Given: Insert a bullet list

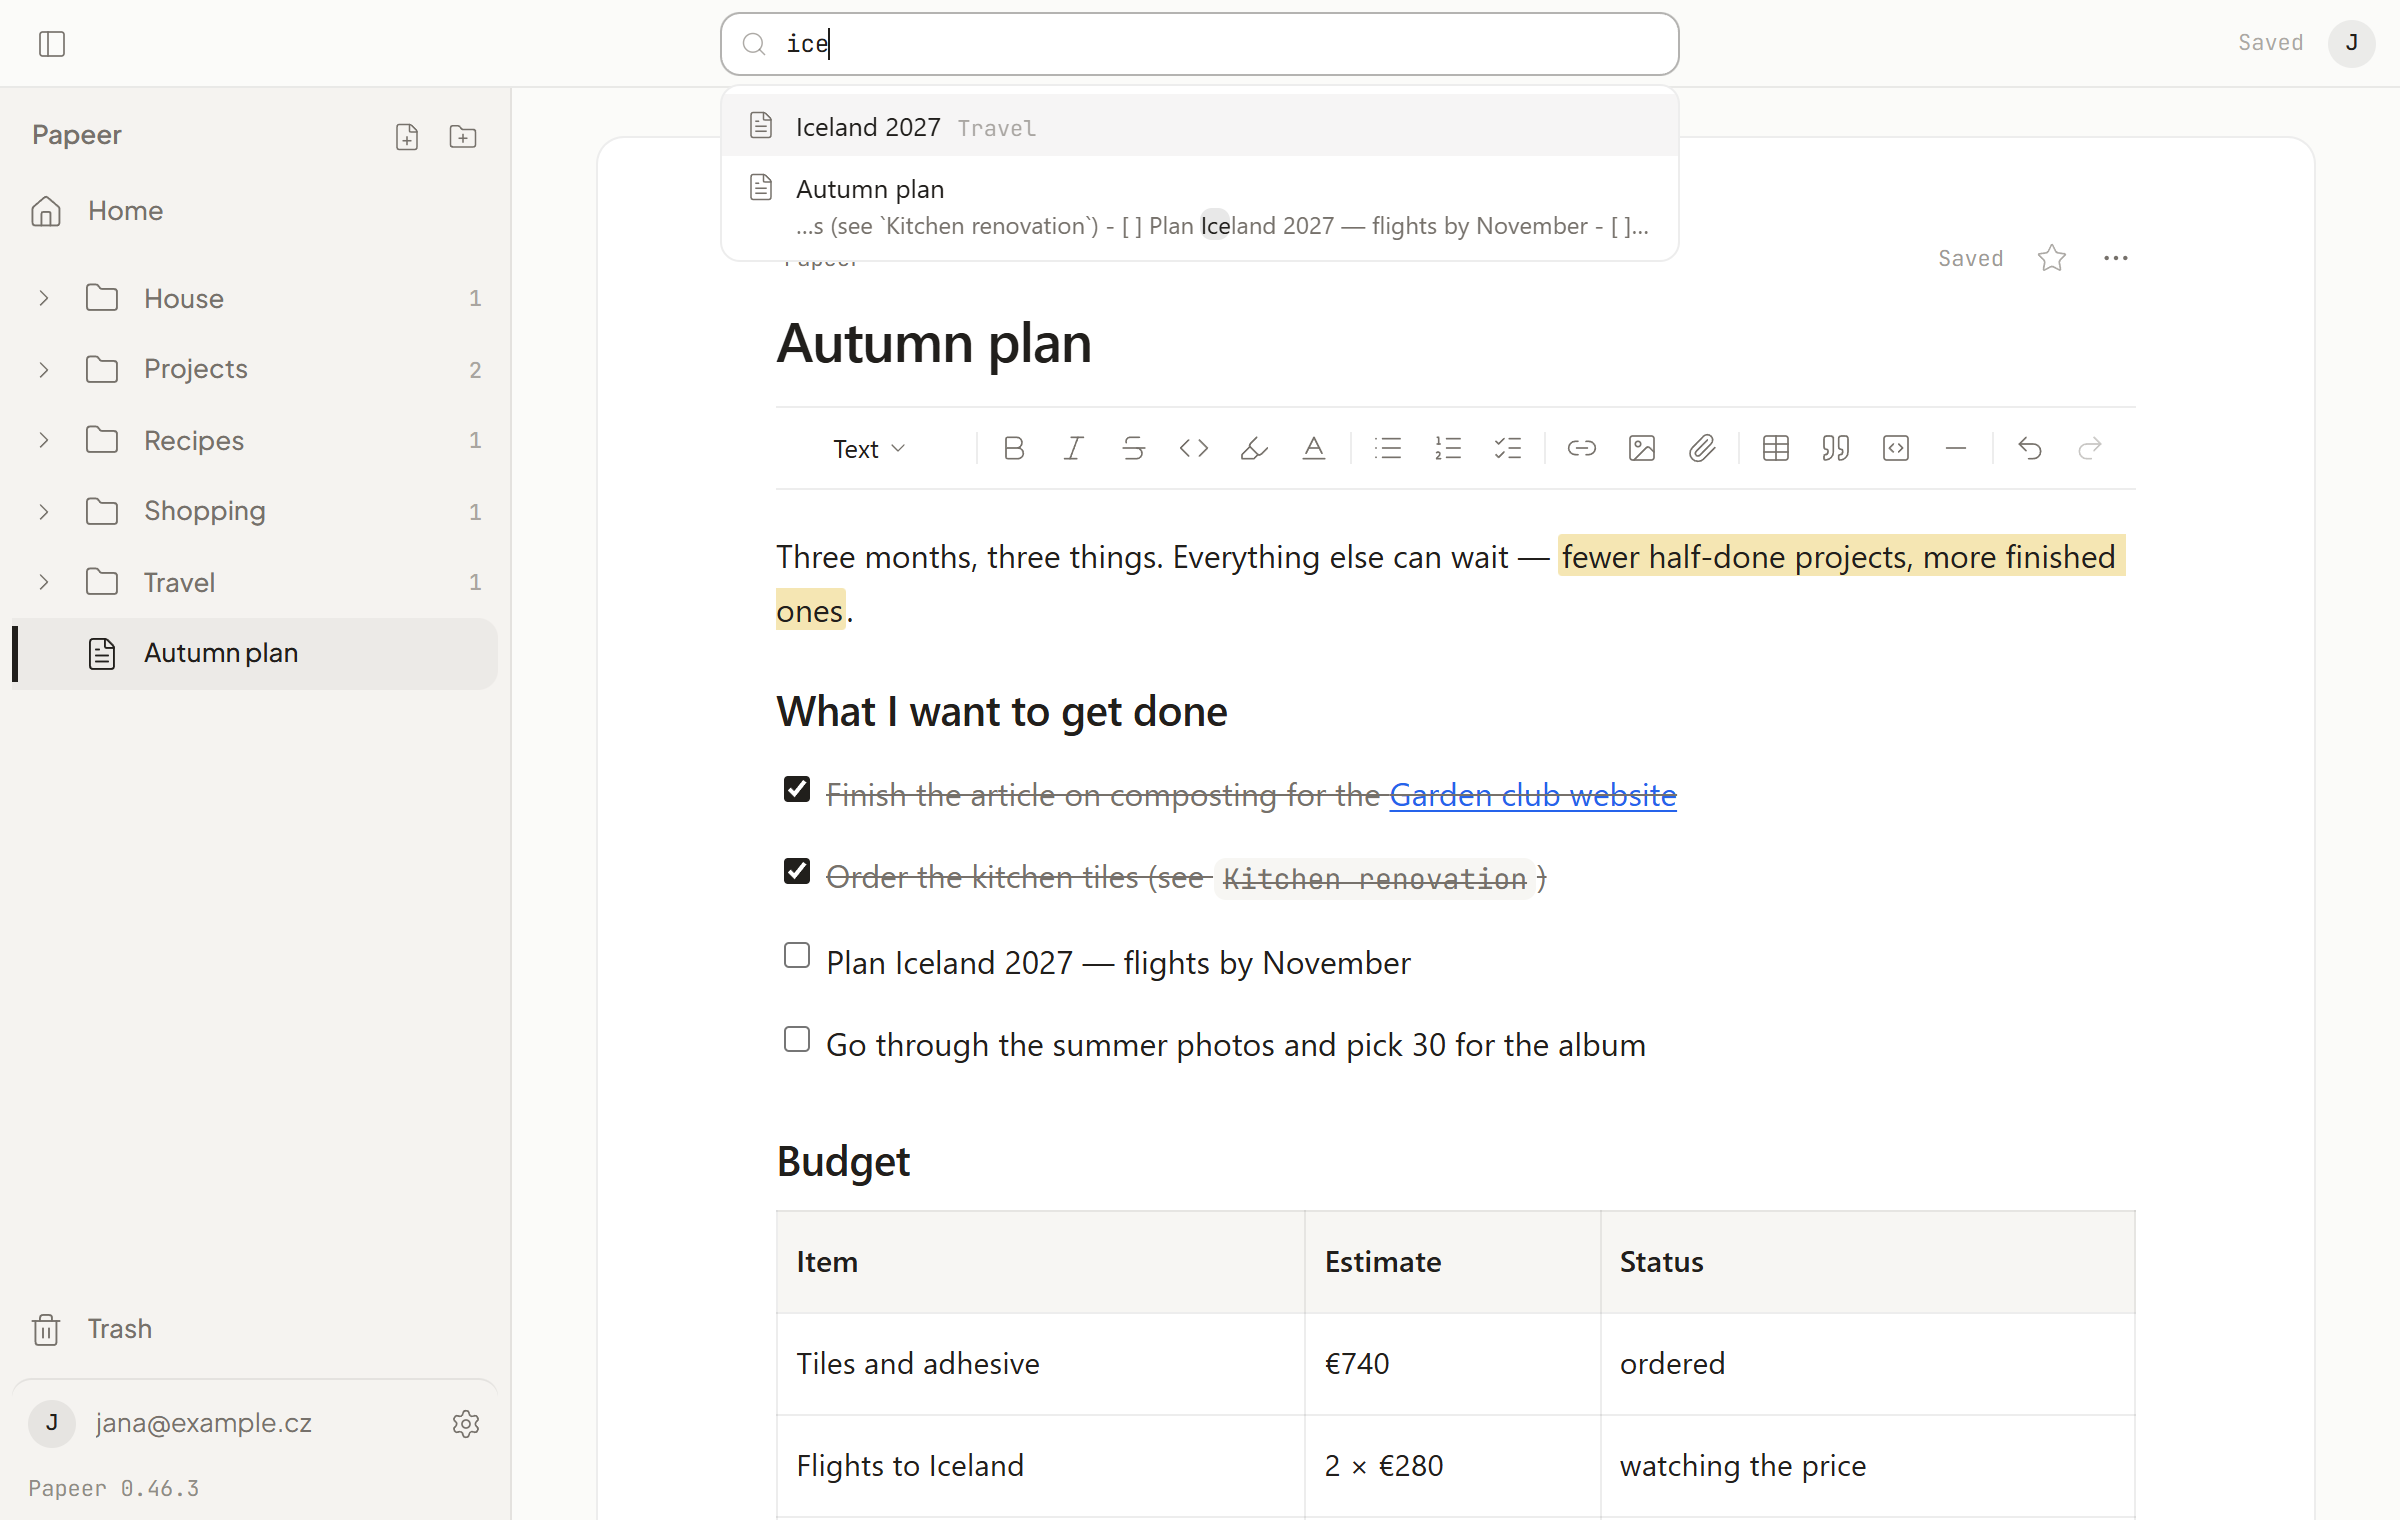Looking at the screenshot, I should (1388, 448).
